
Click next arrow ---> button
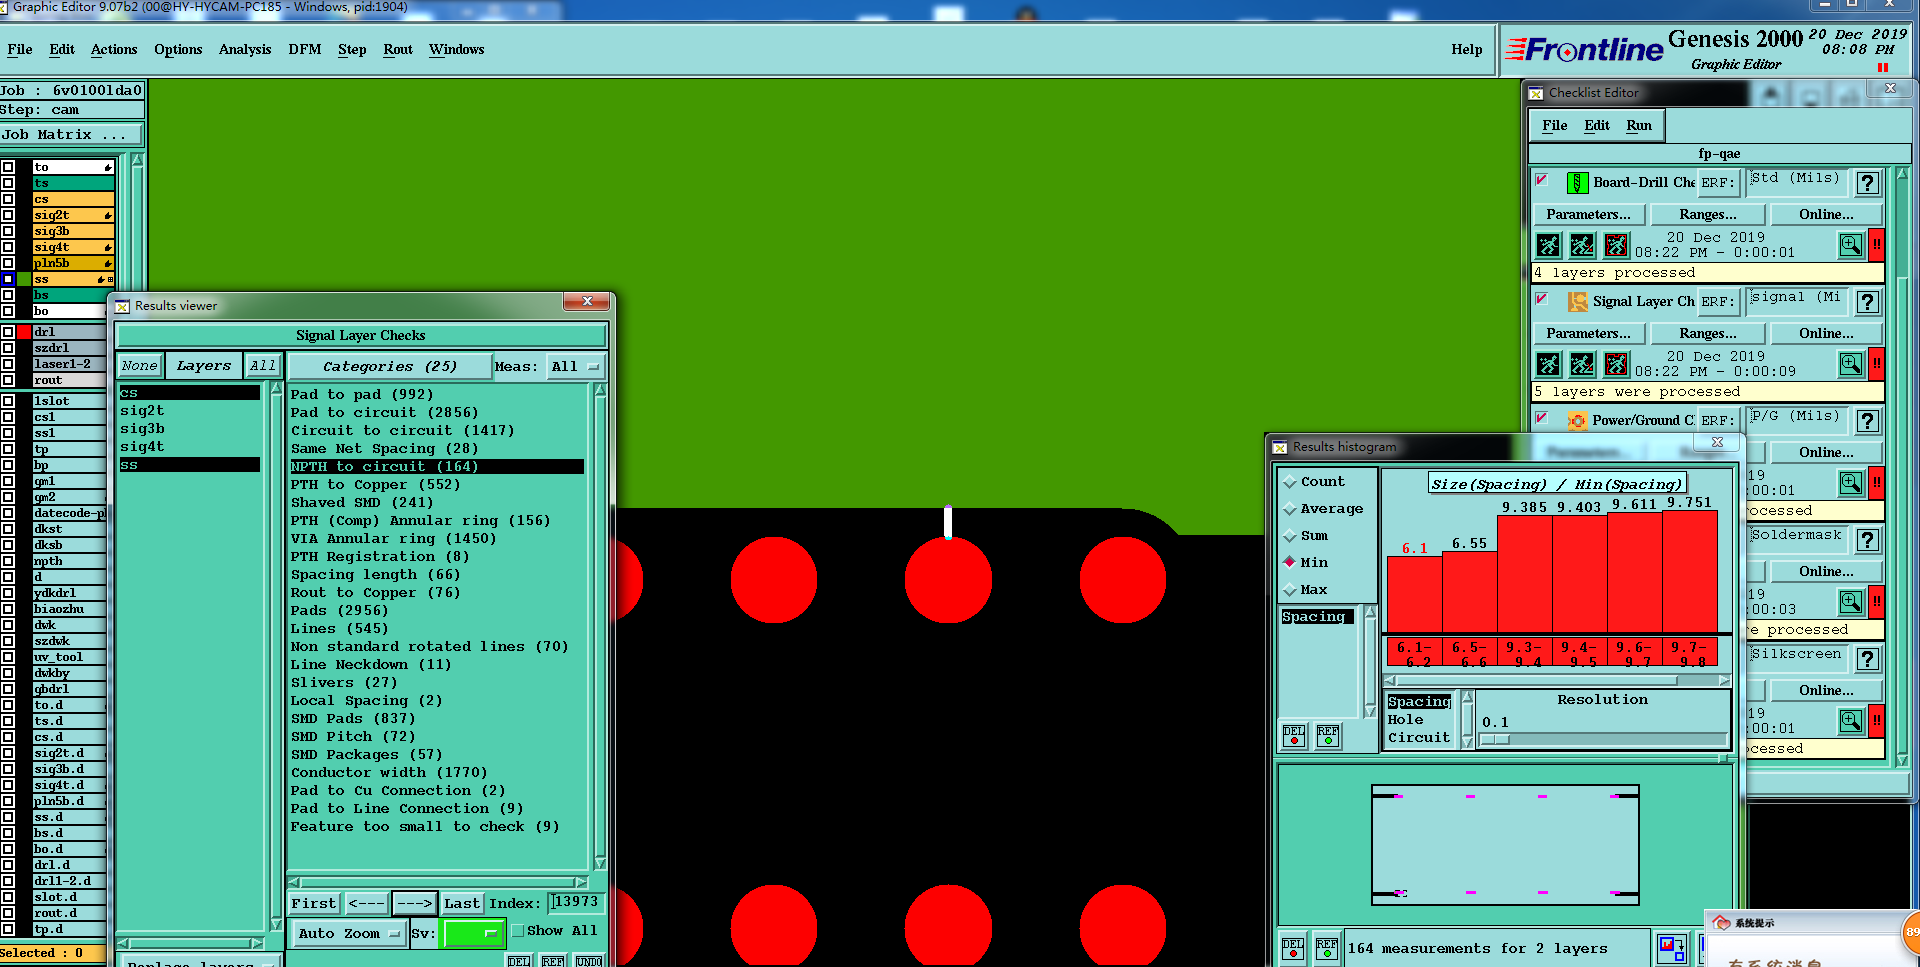click(414, 904)
